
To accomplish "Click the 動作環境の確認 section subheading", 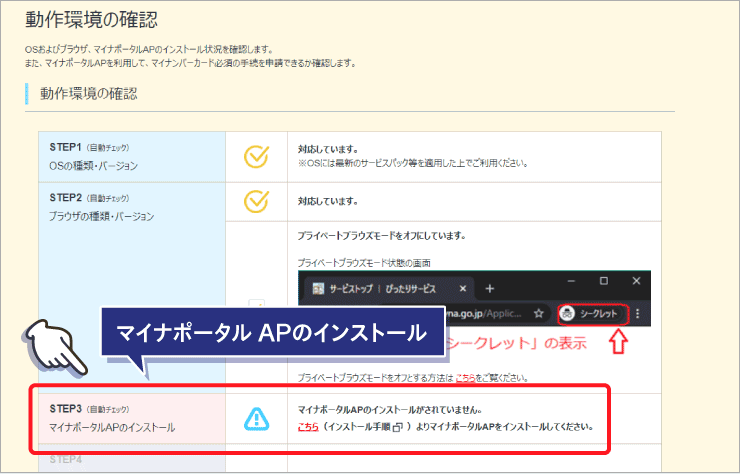I will (x=88, y=93).
